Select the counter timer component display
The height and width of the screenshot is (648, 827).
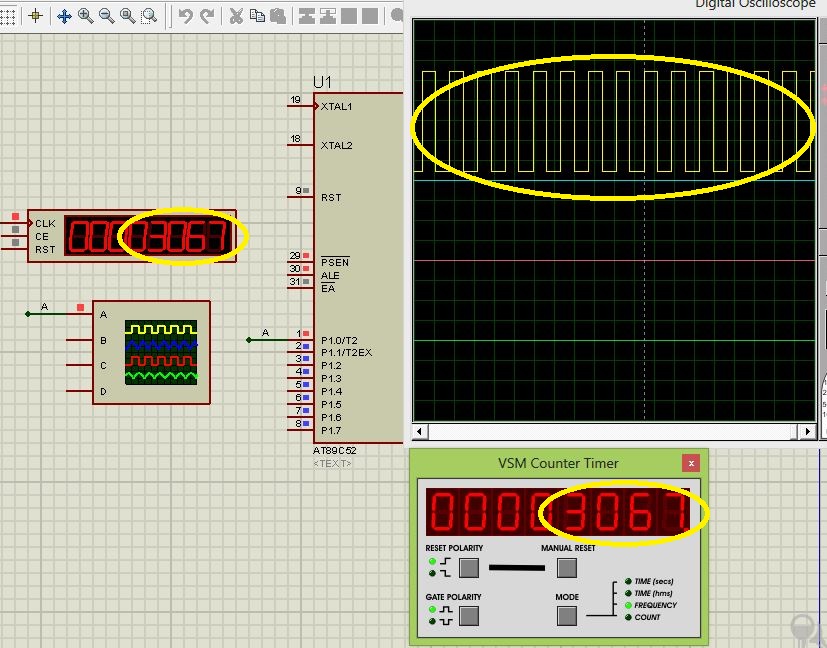[149, 236]
